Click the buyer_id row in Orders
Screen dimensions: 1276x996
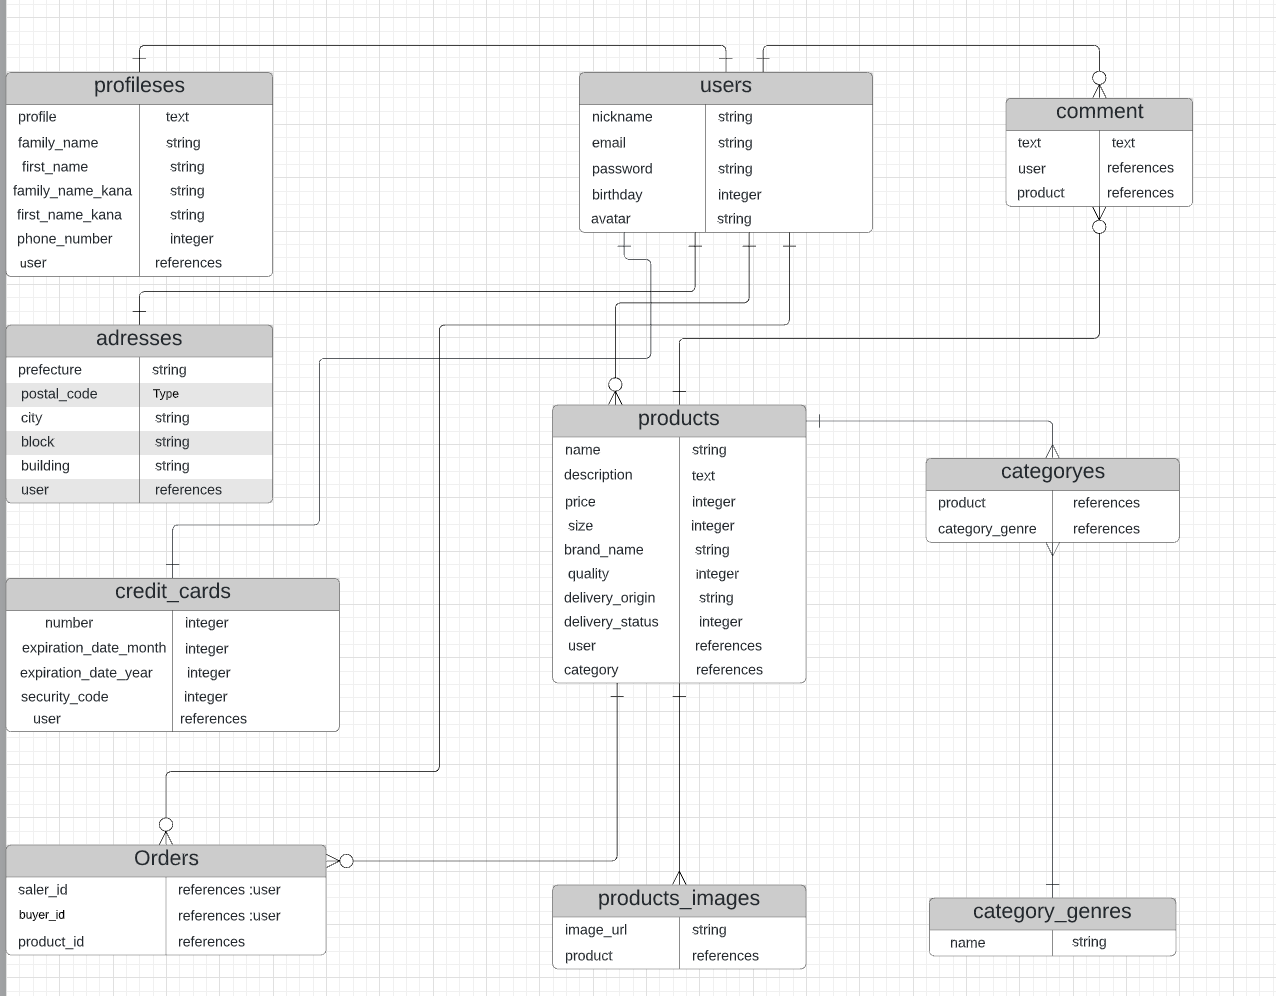(166, 915)
